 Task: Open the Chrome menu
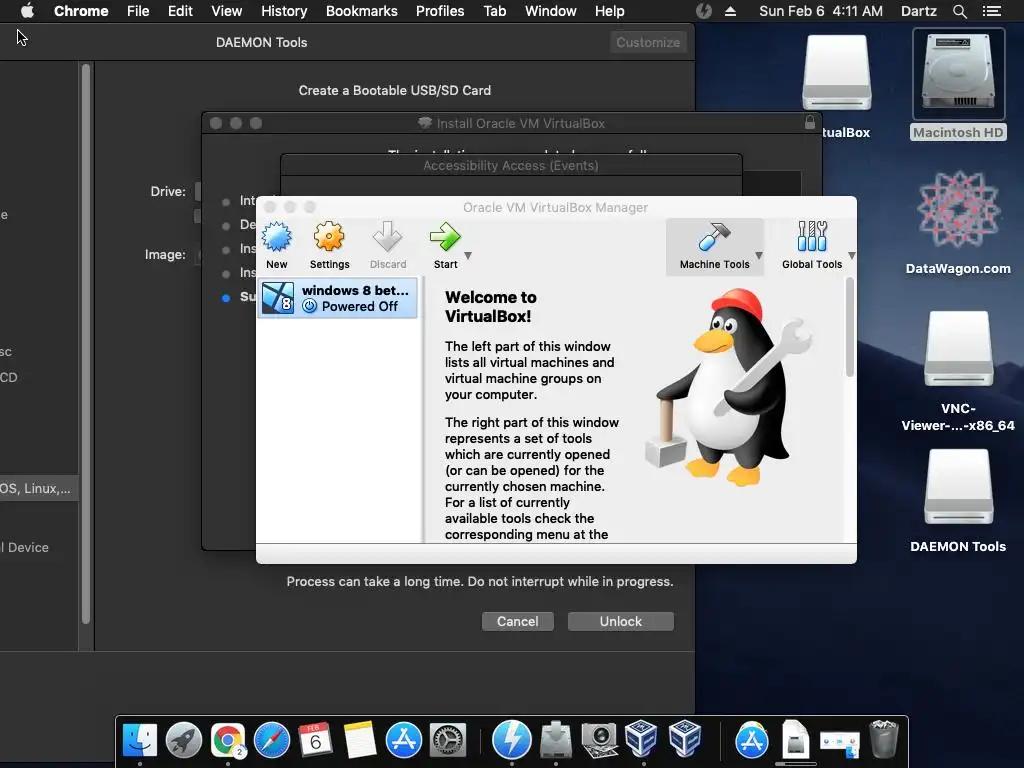point(81,11)
